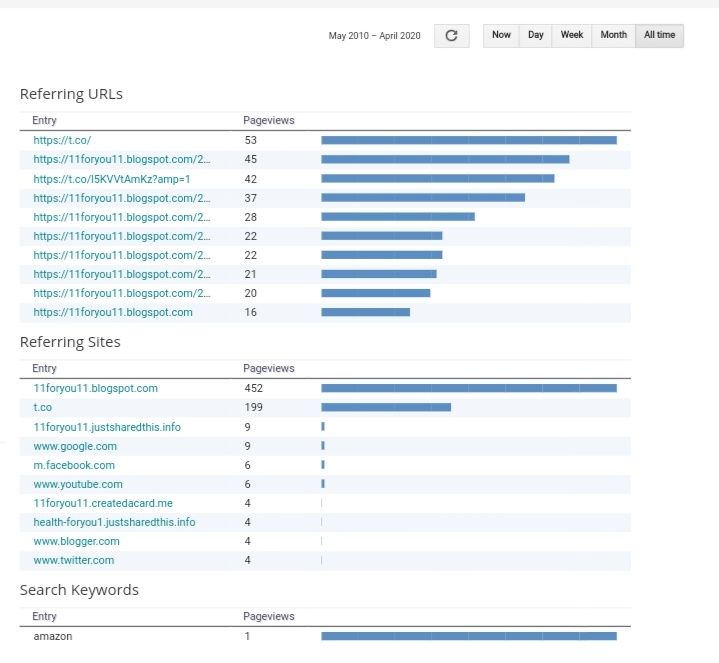This screenshot has width=719, height=663.
Task: Open the www.blogger.com referring site
Action: click(x=77, y=541)
